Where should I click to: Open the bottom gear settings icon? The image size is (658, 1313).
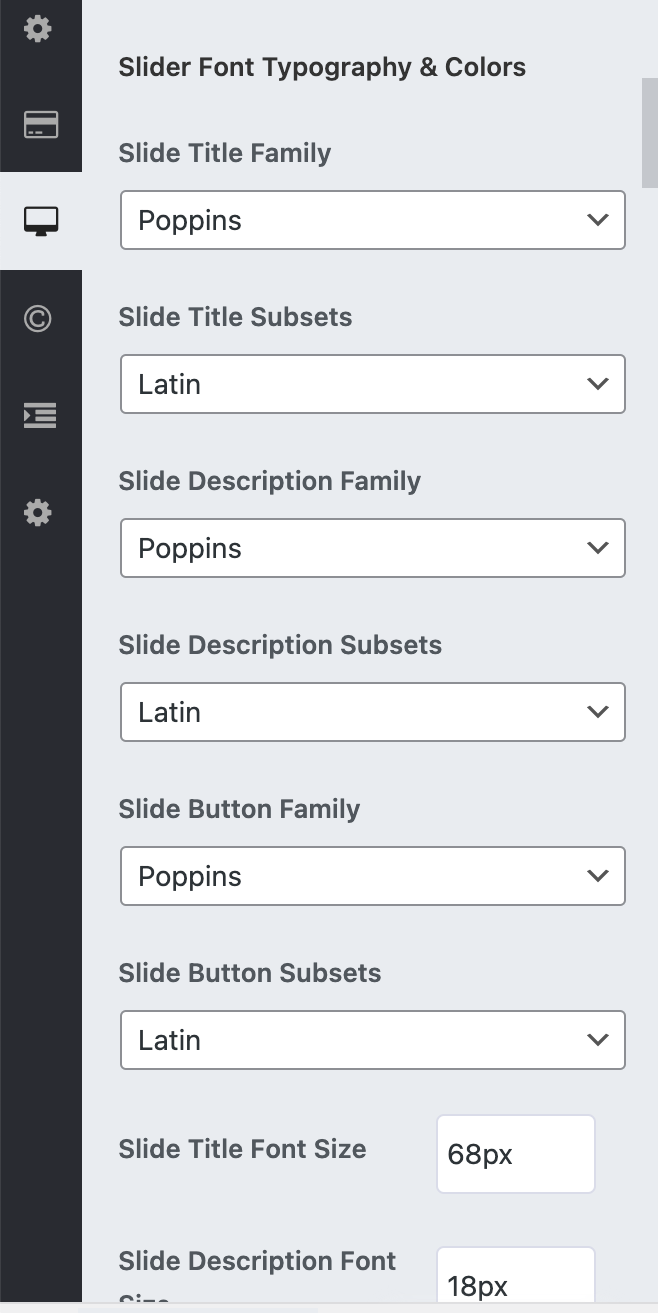[x=38, y=512]
